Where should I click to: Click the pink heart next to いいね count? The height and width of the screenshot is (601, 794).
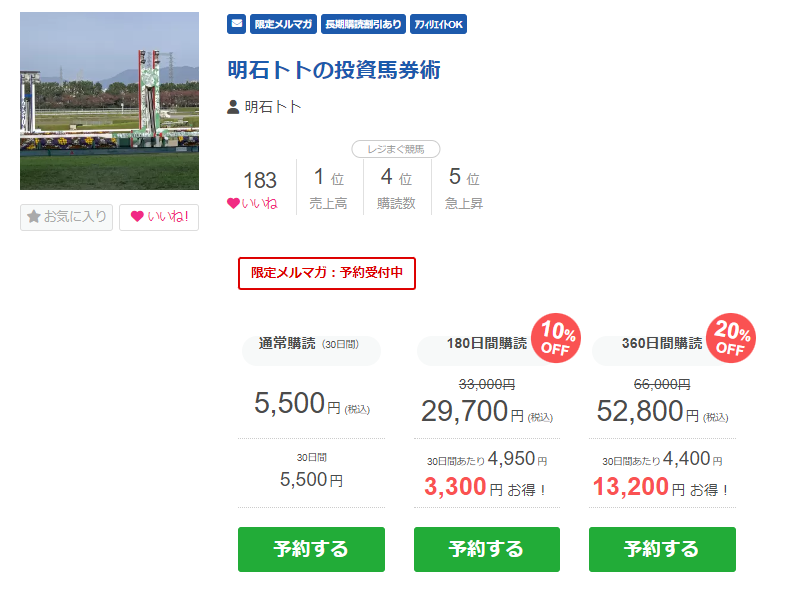233,204
